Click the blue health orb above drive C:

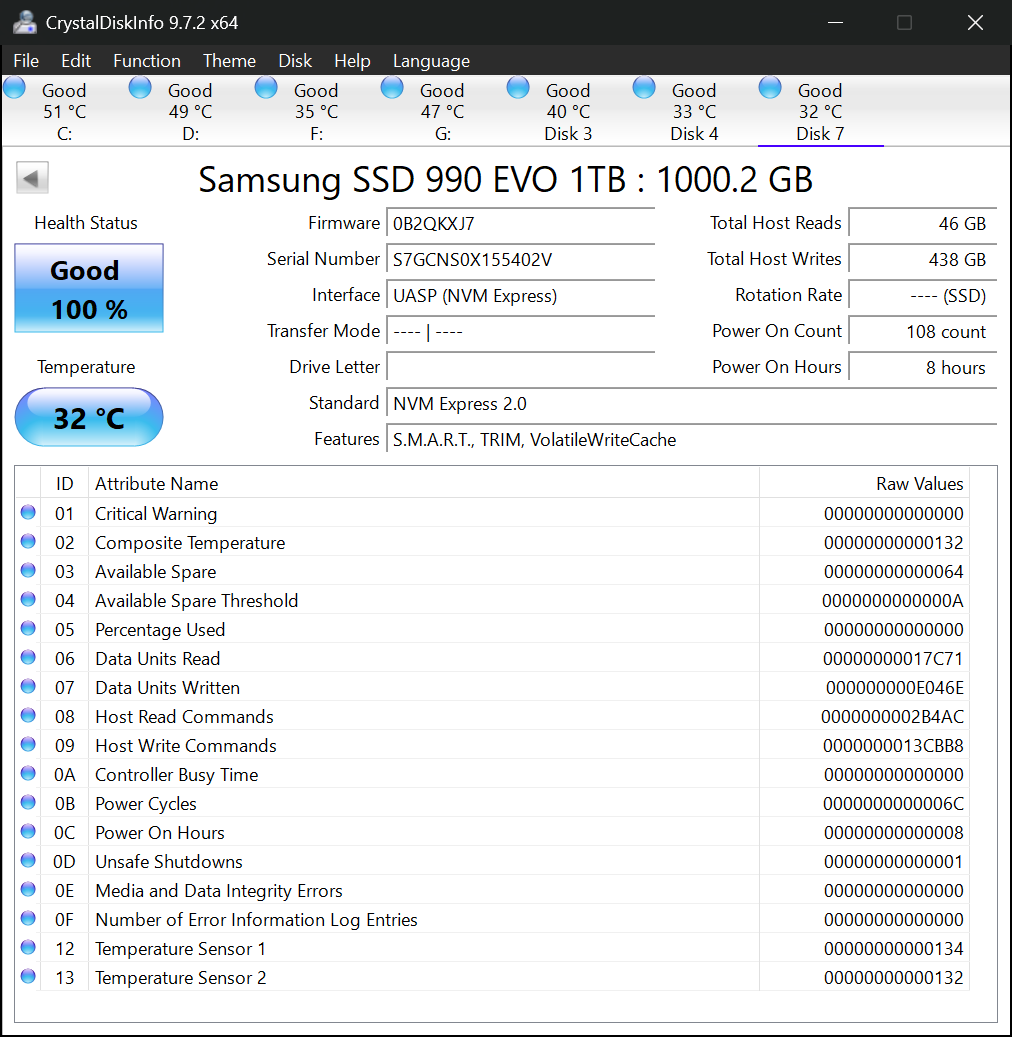pos(14,88)
